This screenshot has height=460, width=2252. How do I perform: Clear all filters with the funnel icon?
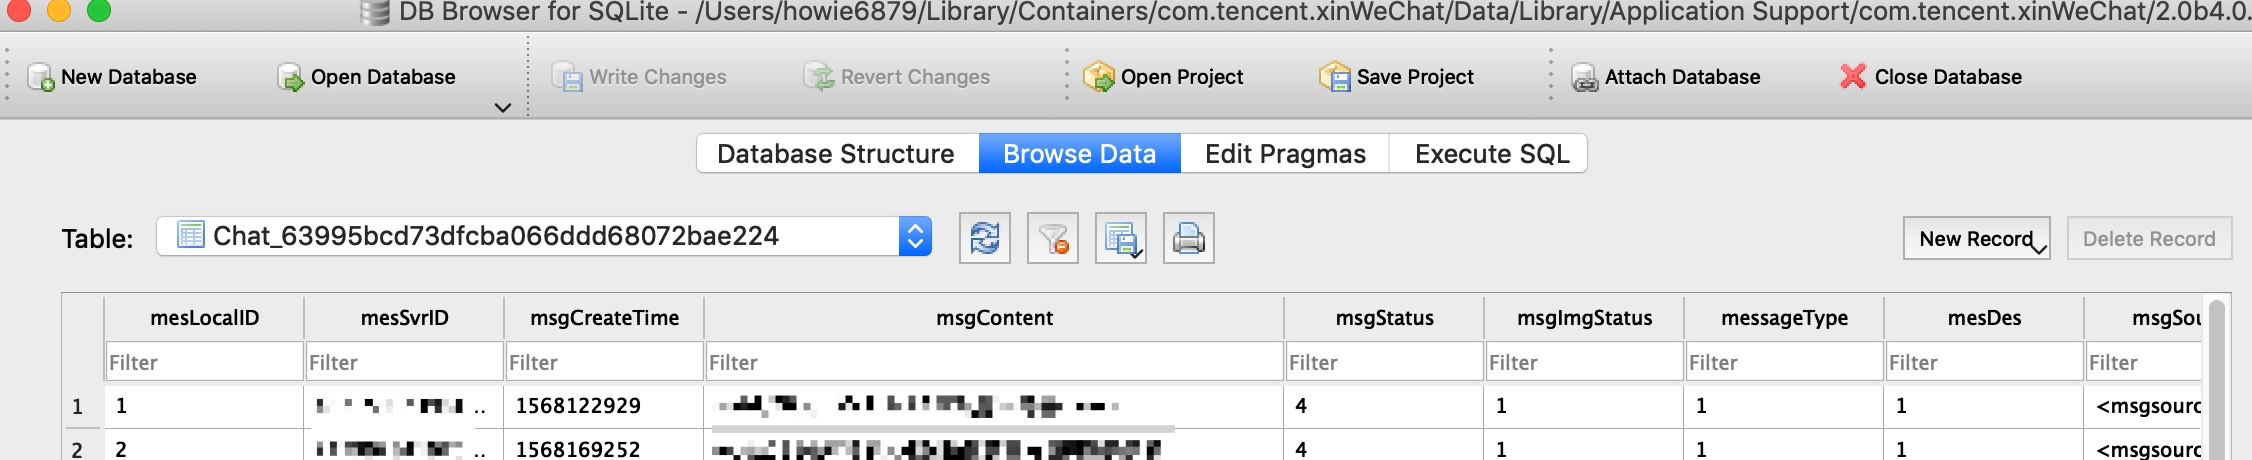tap(1053, 238)
